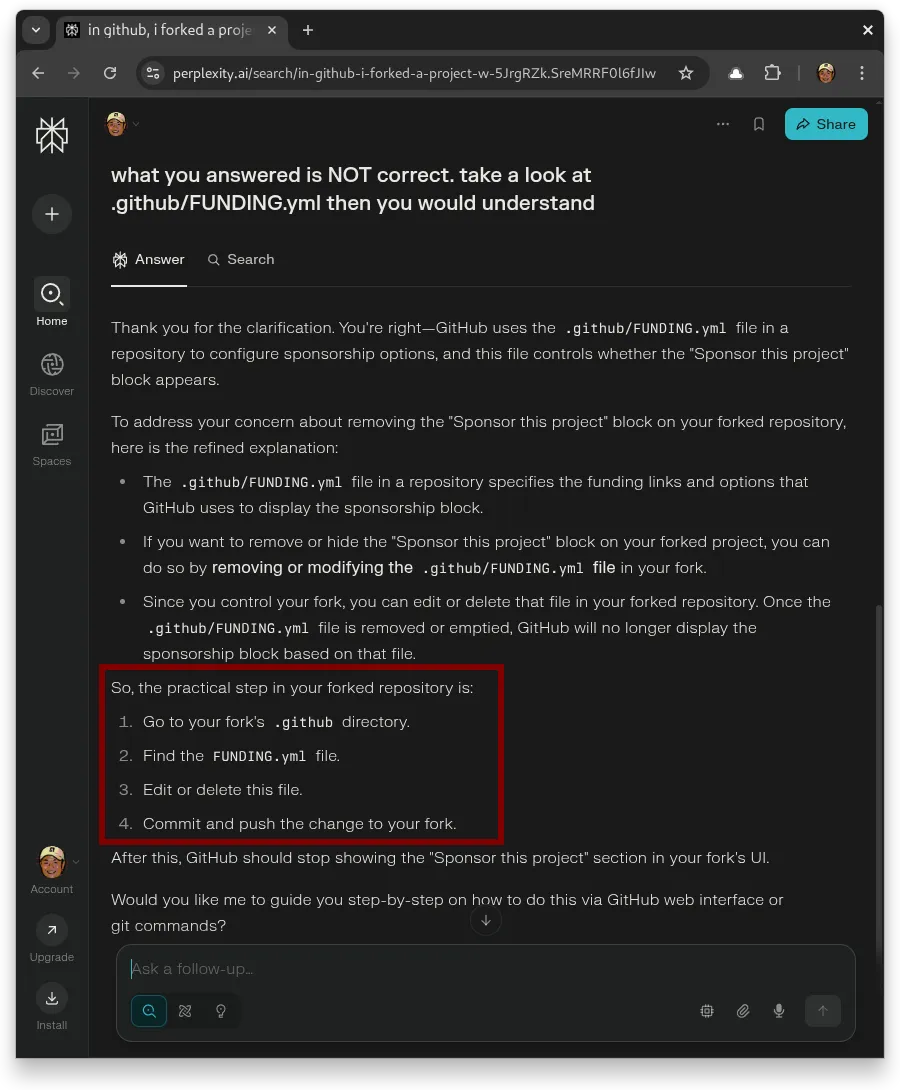Open the Discover section in sidebar

click(x=52, y=373)
